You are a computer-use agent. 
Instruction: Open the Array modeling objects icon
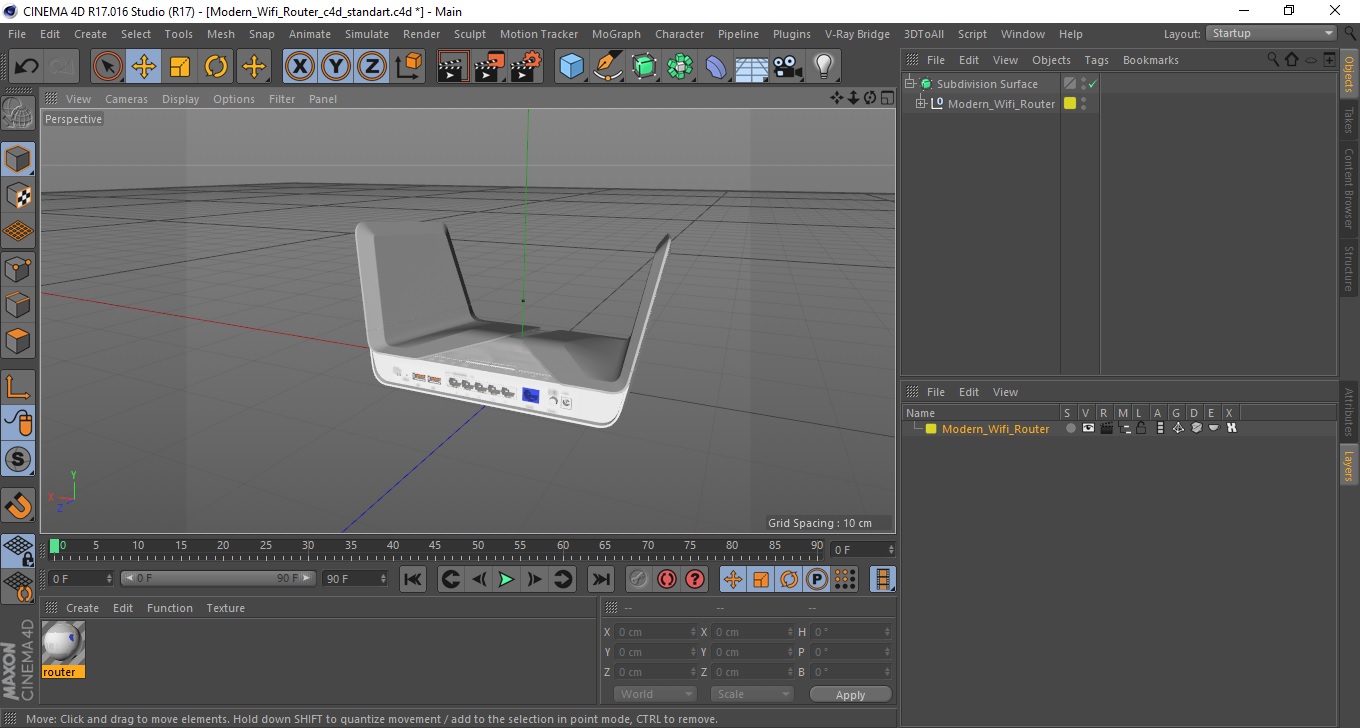[681, 67]
